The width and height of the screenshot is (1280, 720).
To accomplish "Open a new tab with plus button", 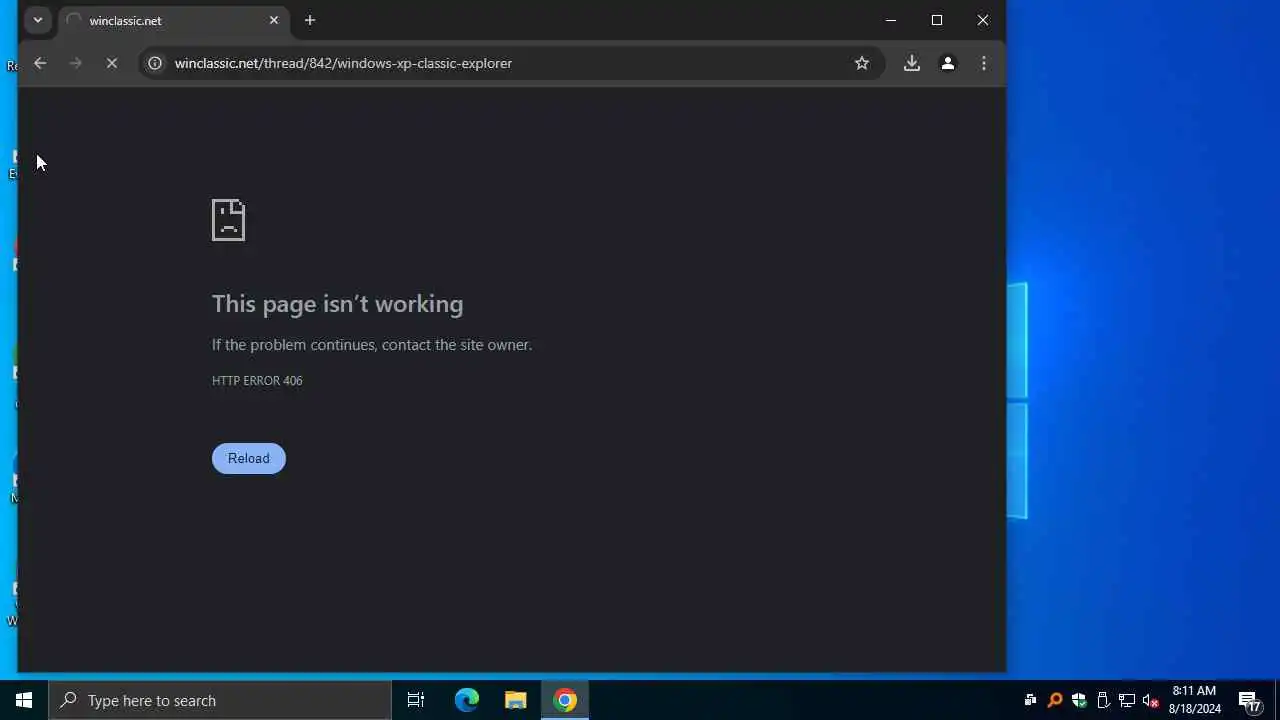I will pyautogui.click(x=310, y=20).
